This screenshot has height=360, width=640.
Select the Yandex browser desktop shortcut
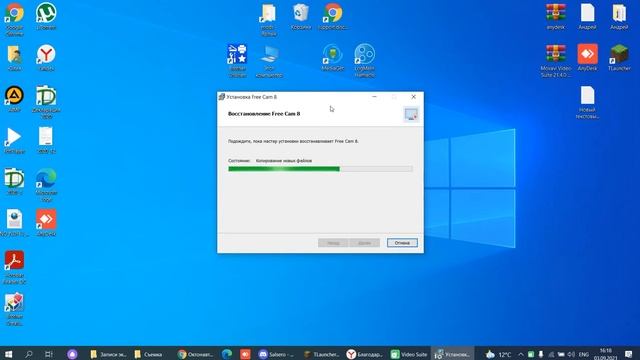click(46, 58)
